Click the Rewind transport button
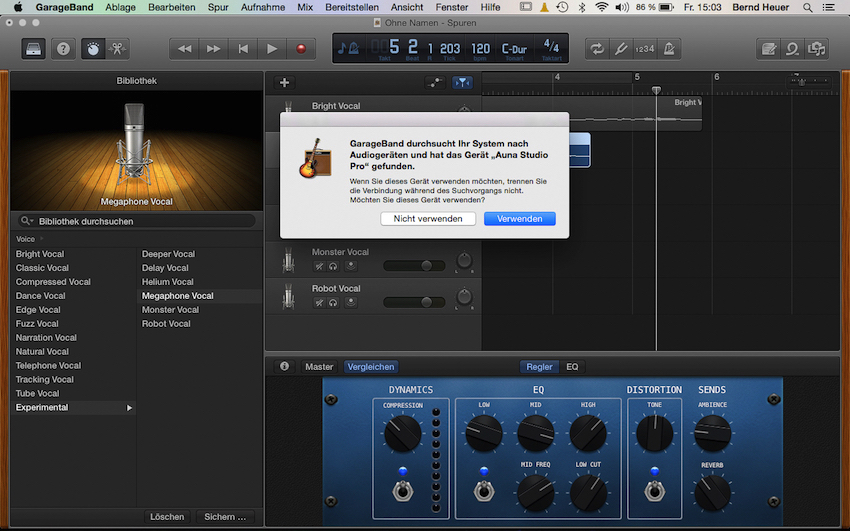 [184, 49]
